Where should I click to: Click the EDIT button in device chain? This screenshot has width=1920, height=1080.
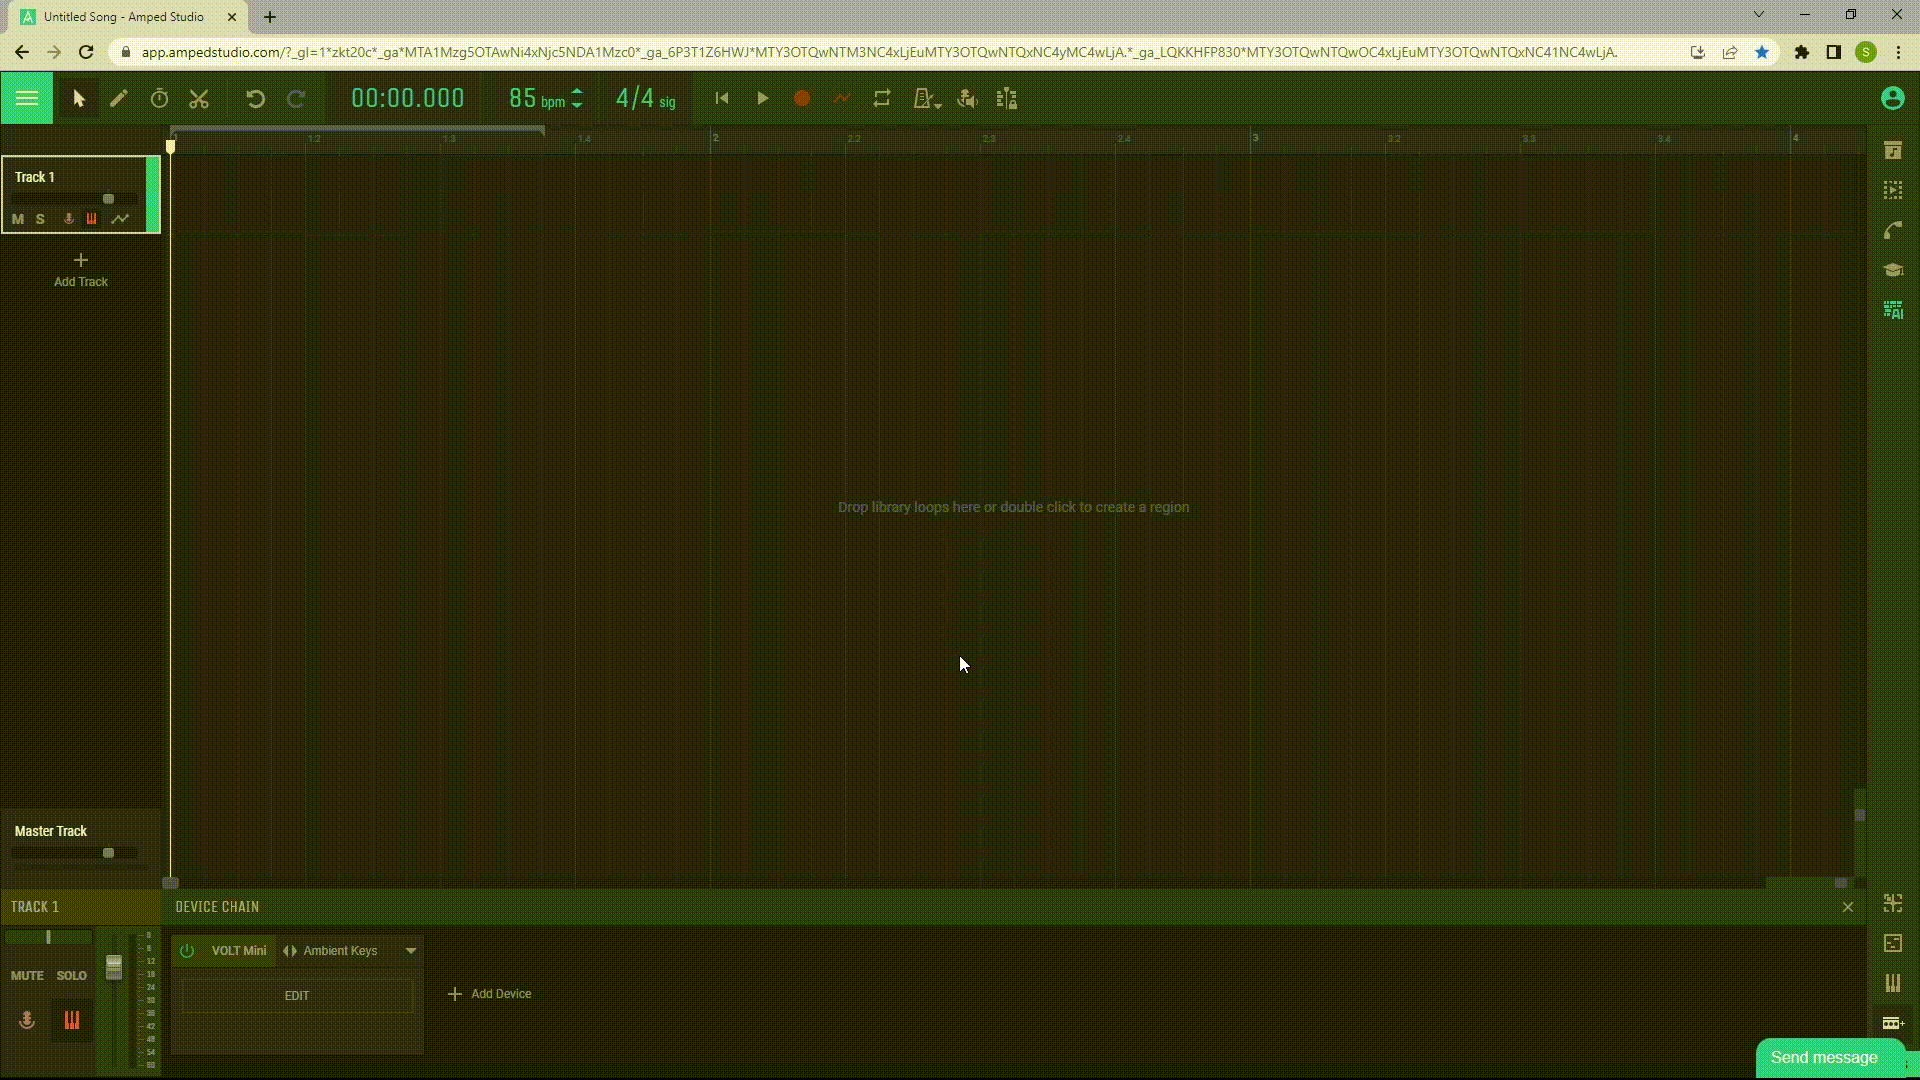pyautogui.click(x=297, y=994)
